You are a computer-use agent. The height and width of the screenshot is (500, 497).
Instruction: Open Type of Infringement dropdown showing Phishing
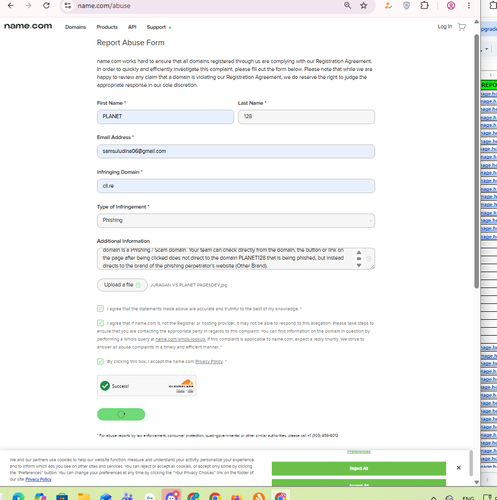pos(236,220)
